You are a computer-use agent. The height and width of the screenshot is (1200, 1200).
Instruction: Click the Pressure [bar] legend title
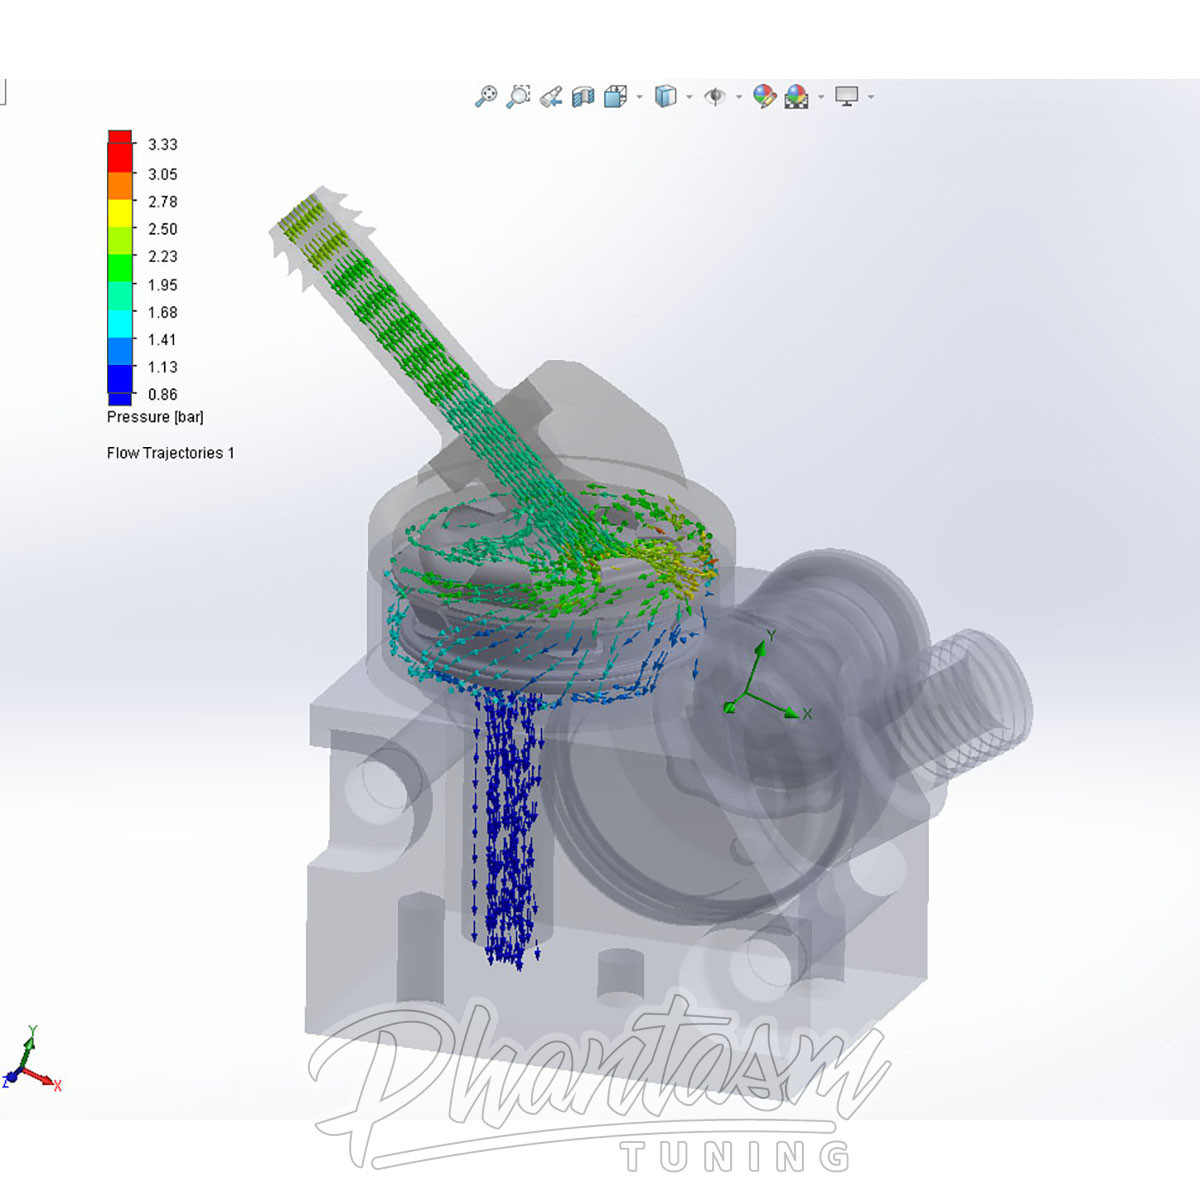[x=155, y=417]
